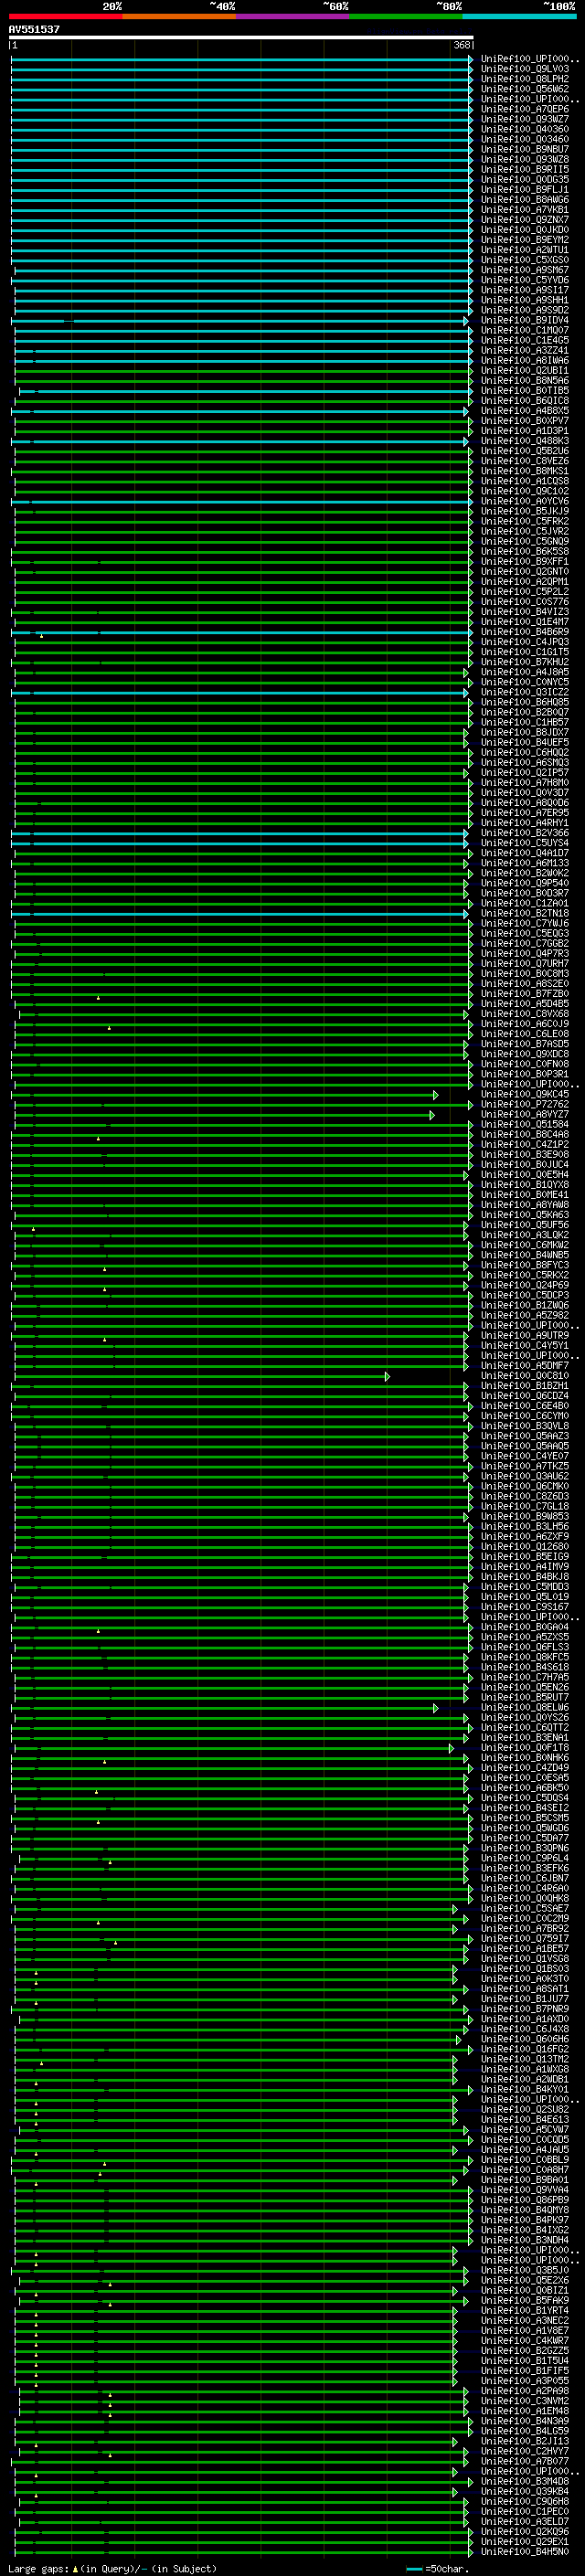
Task: Select the UniRef100_A9SHM1 label
Action: 525,299
